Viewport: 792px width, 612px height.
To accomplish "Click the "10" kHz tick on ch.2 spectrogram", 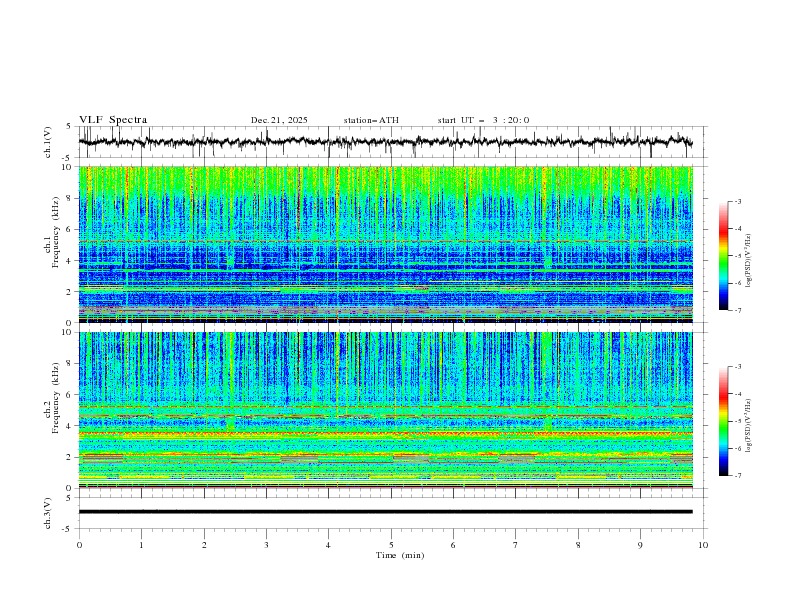I will click(67, 332).
